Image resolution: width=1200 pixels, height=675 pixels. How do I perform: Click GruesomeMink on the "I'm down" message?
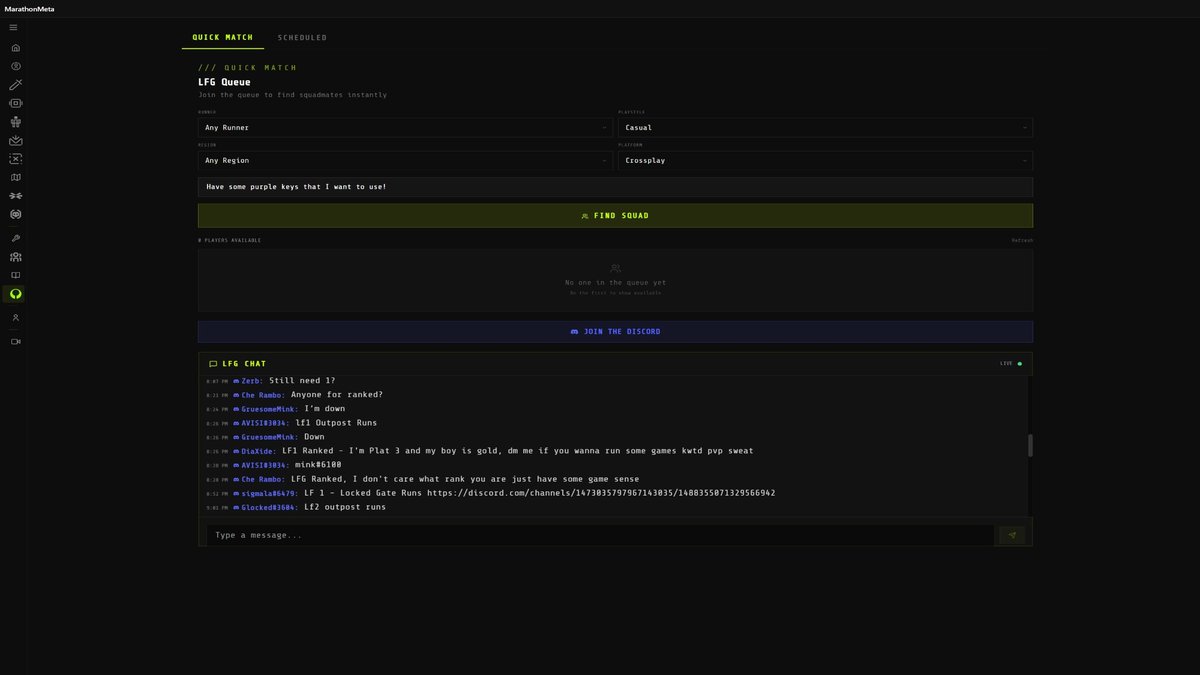pyautogui.click(x=270, y=409)
